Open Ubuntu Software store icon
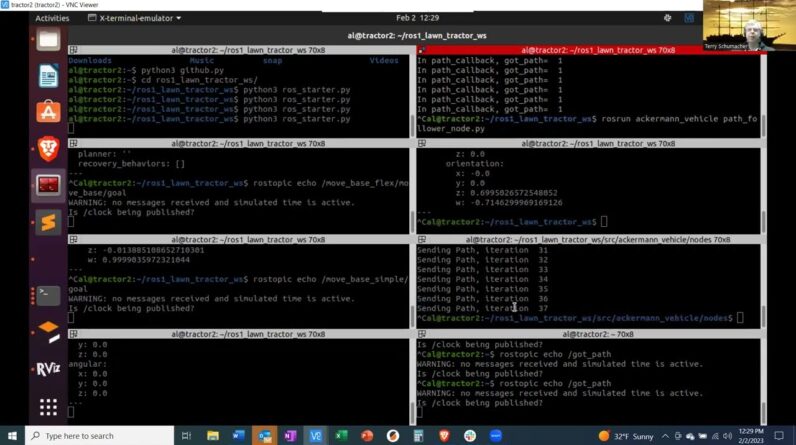 (x=48, y=112)
